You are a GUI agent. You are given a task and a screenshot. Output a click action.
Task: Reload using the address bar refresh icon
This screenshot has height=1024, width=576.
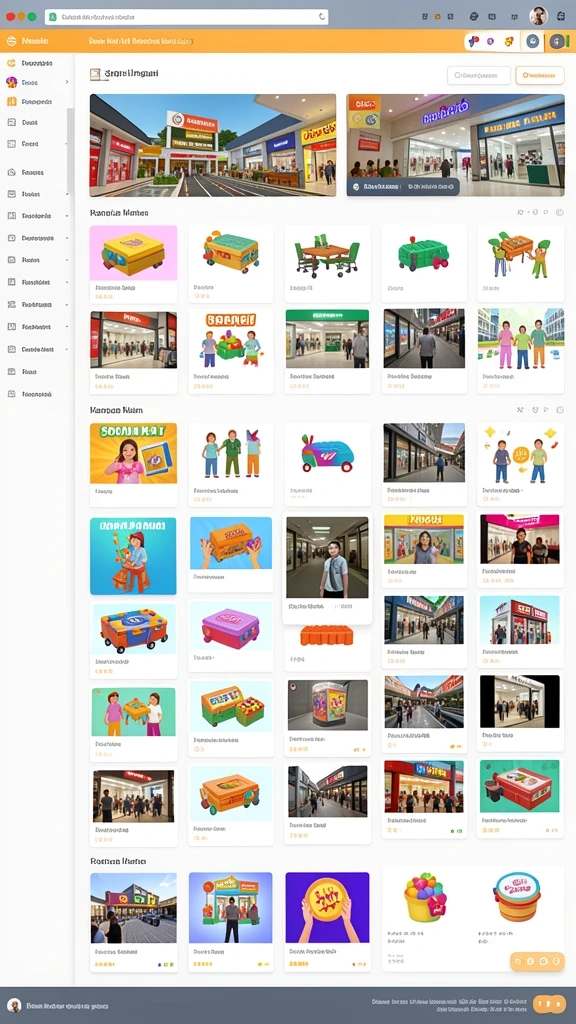(x=321, y=18)
